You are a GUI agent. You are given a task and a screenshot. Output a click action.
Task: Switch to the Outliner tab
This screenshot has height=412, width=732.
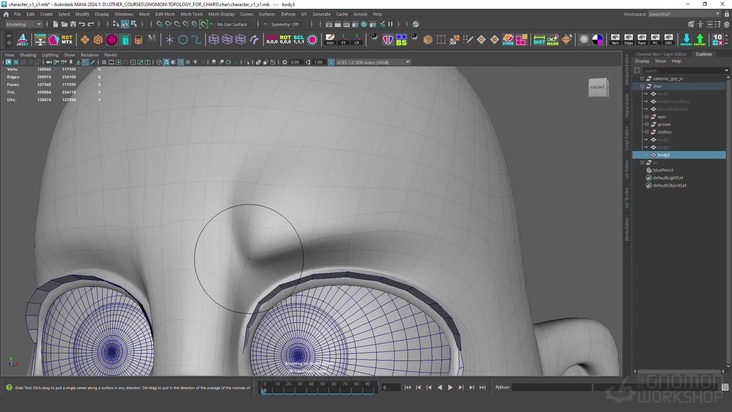pos(704,54)
